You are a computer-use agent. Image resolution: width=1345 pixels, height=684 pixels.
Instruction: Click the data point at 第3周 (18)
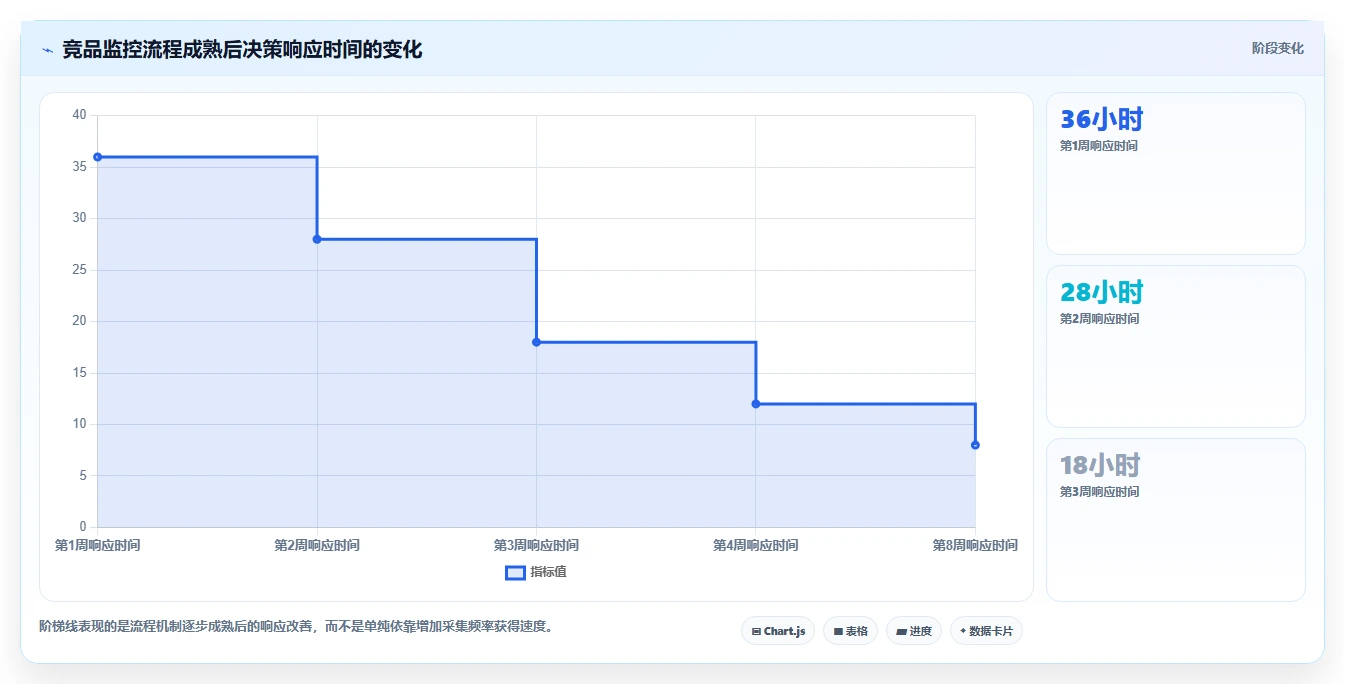tap(536, 342)
